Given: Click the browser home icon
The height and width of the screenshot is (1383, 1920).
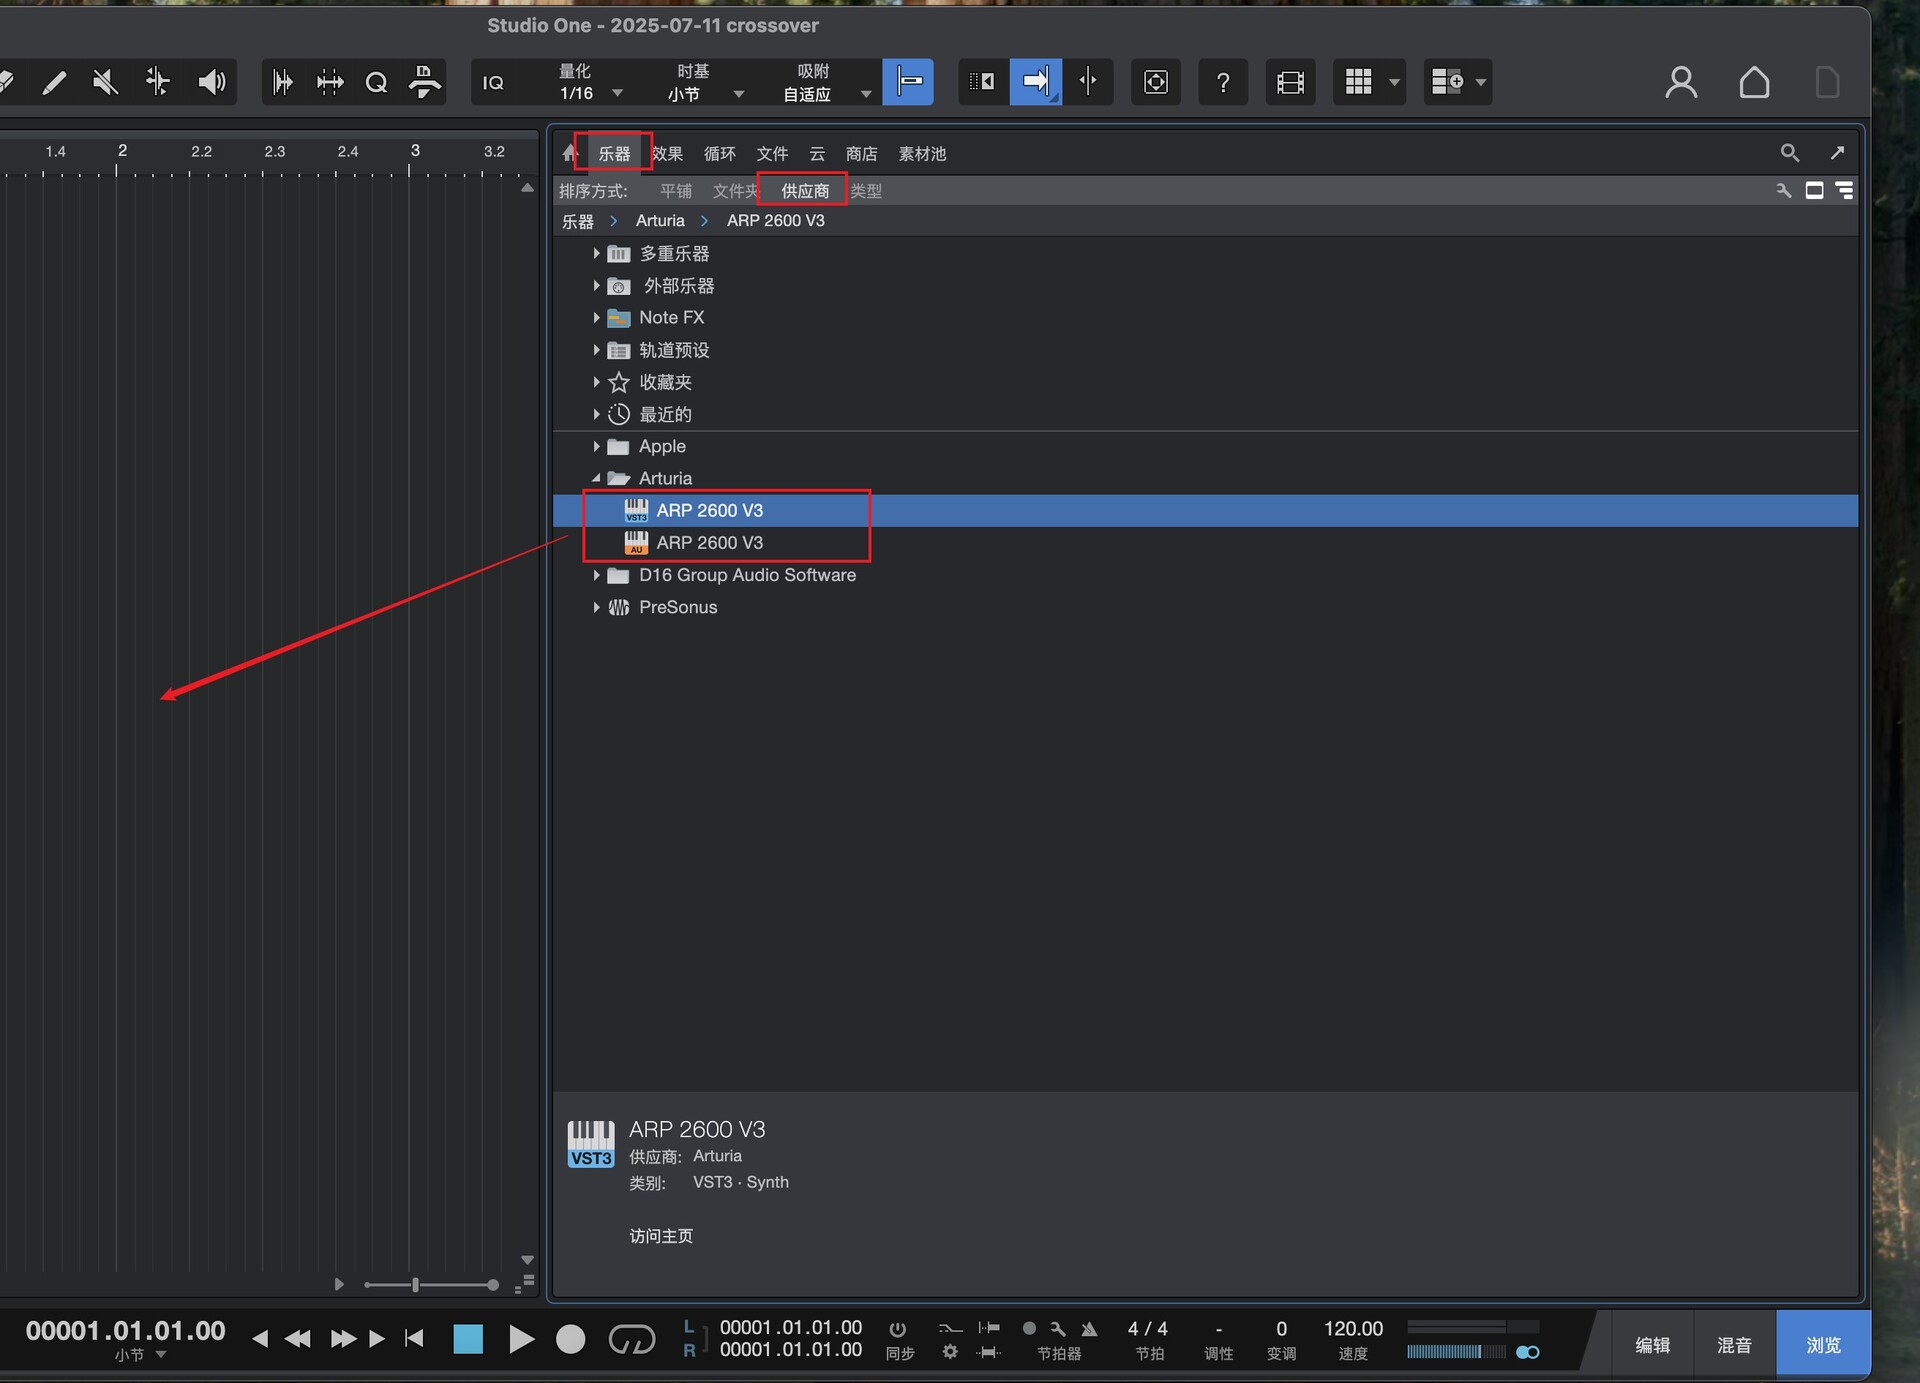Looking at the screenshot, I should pyautogui.click(x=570, y=153).
